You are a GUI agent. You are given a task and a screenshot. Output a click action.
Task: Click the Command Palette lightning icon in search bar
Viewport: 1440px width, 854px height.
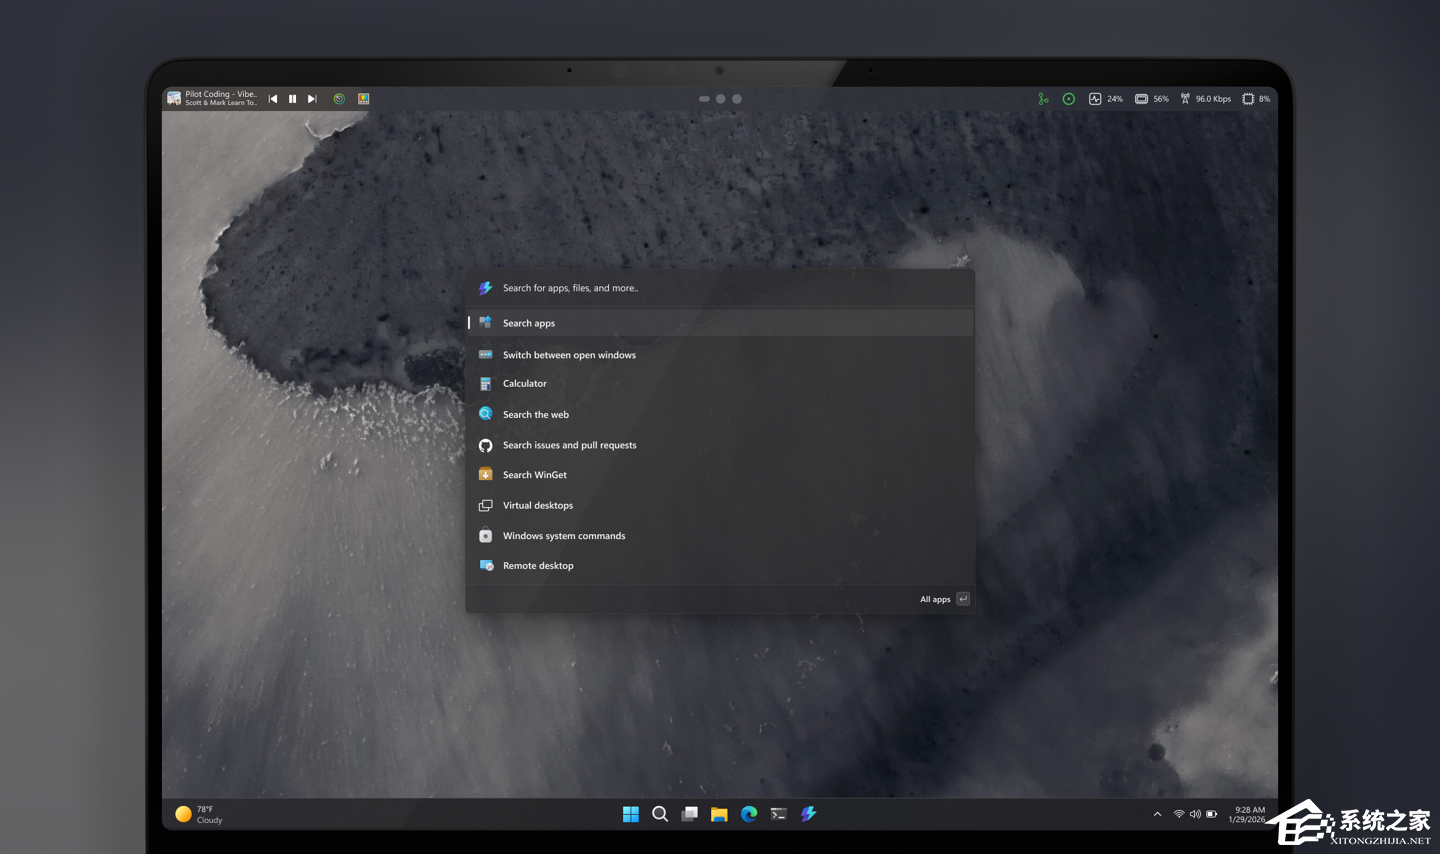point(485,288)
